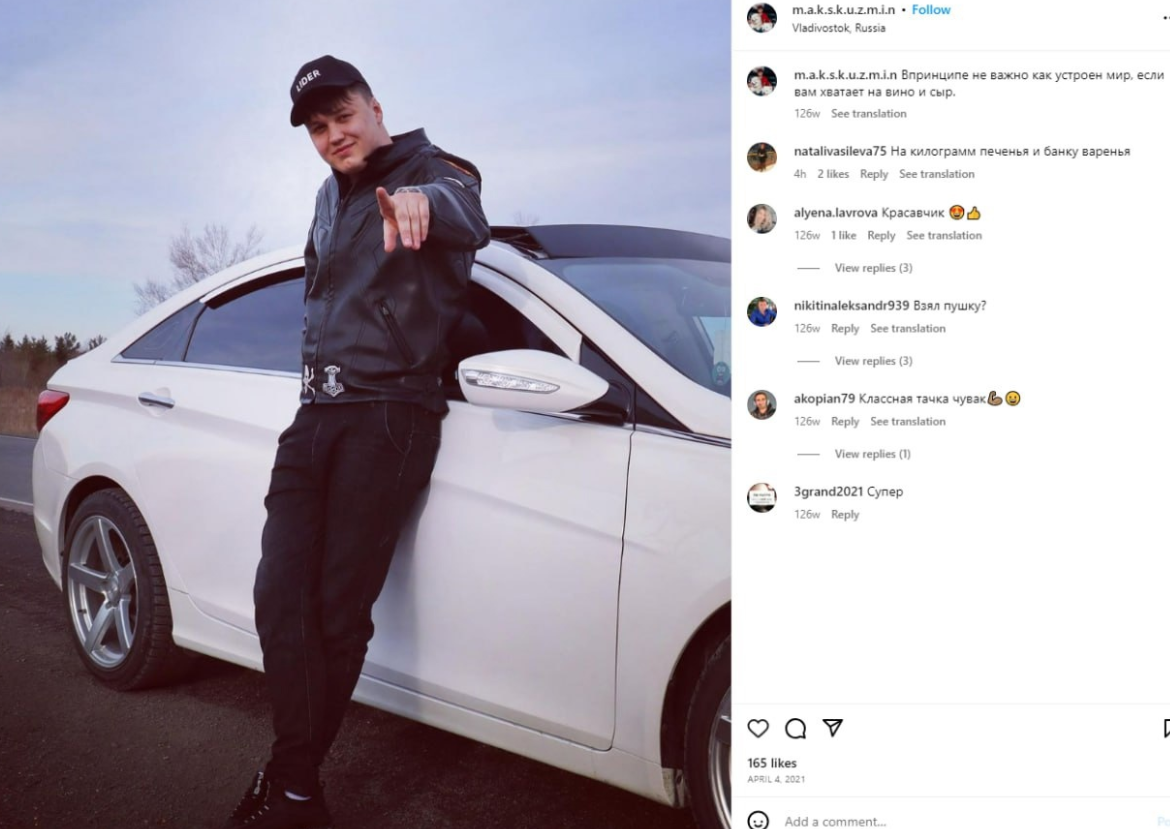Follow m.a.k.s.k.u.z.m.i.n
The width and height of the screenshot is (1170, 829).
pyautogui.click(x=930, y=10)
